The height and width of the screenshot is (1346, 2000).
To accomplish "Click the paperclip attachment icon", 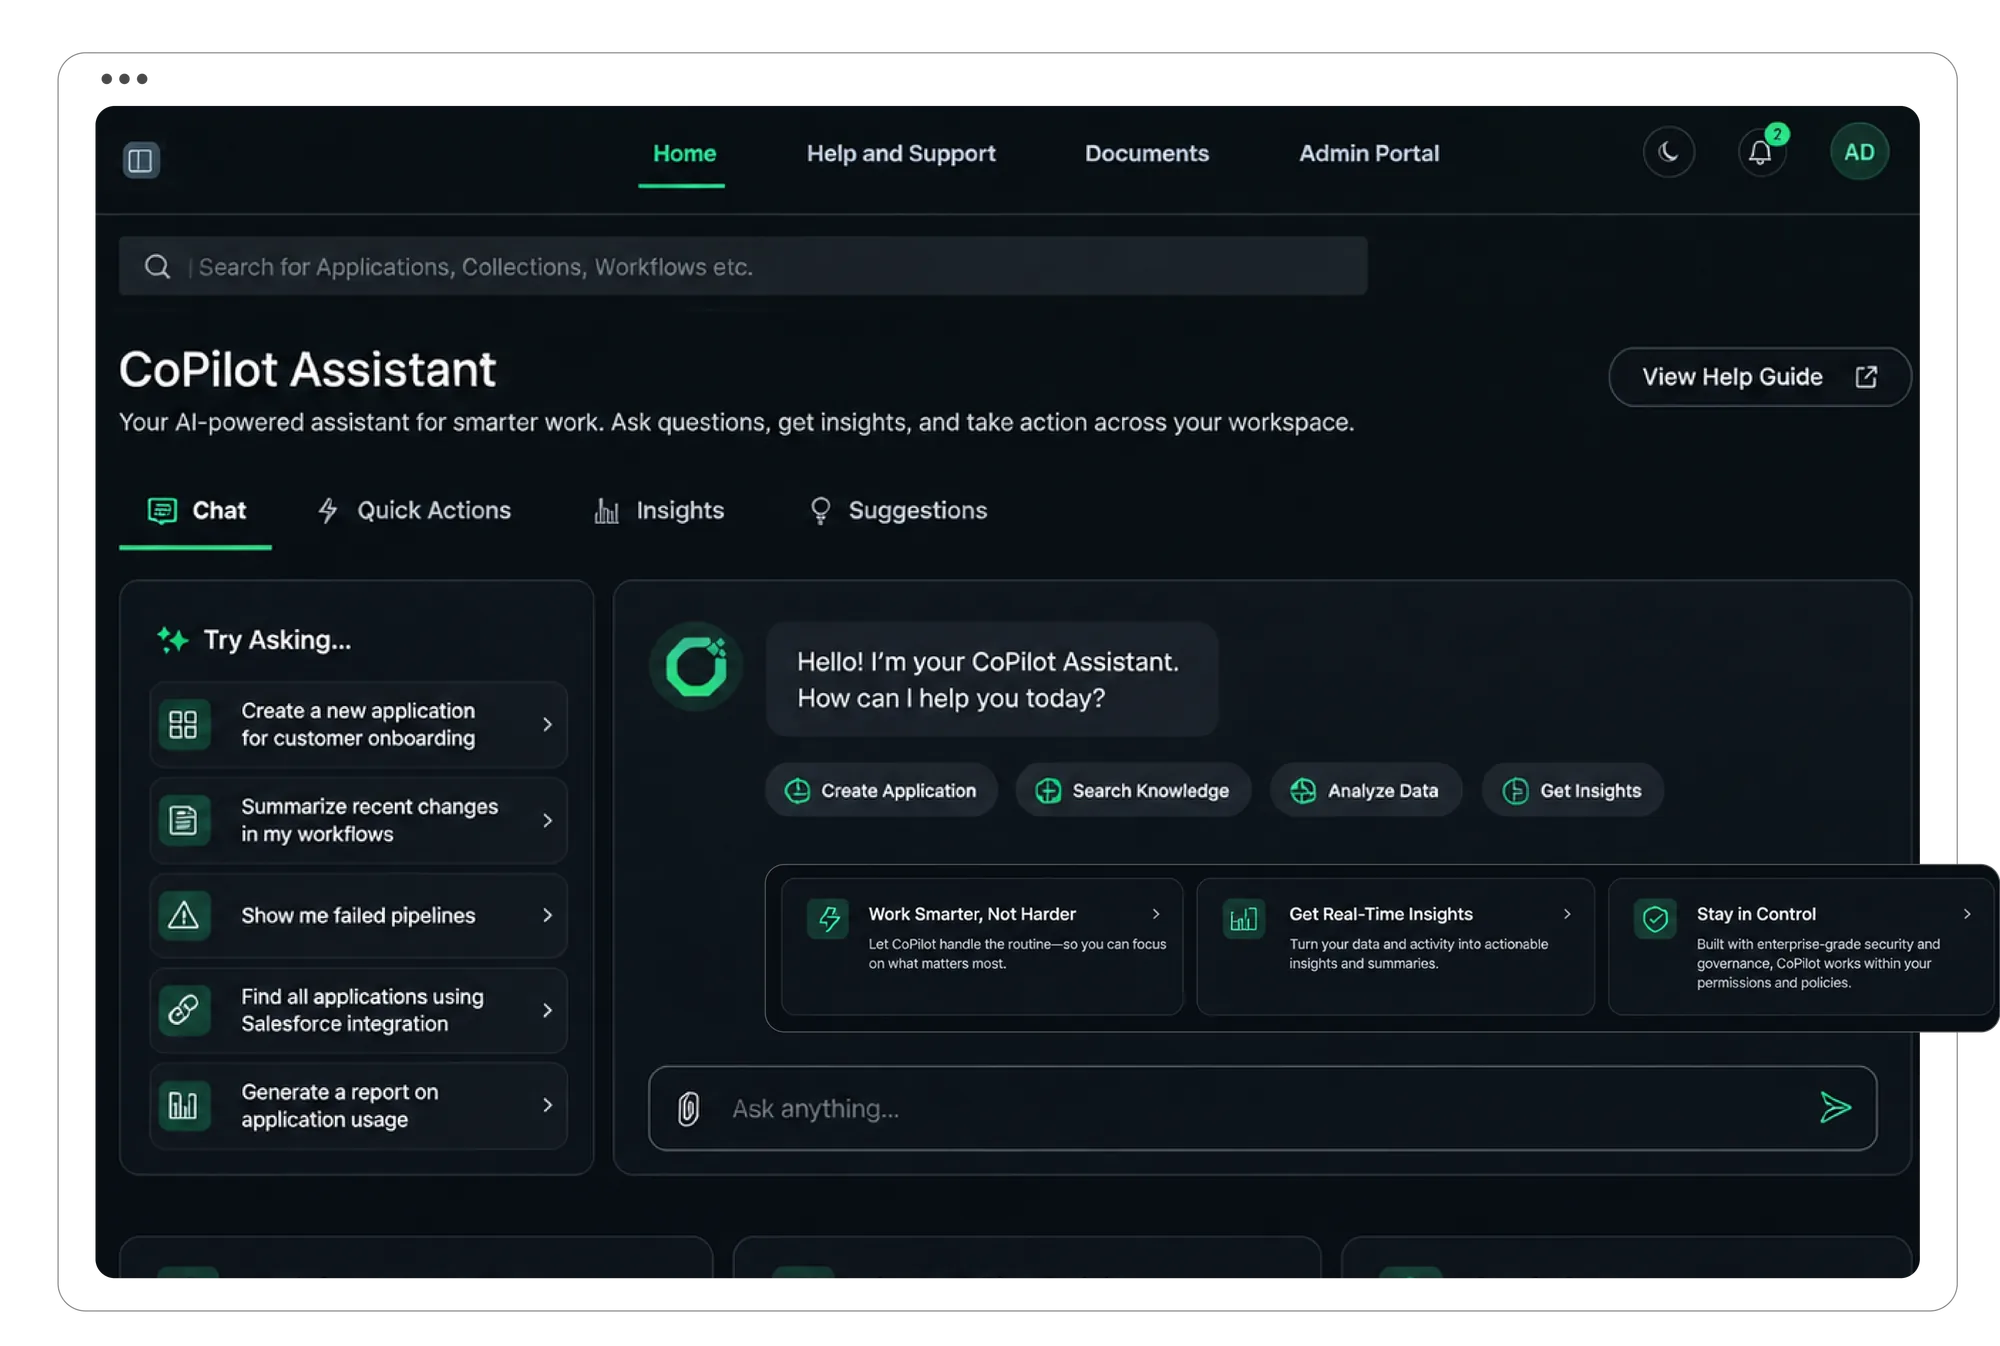I will [689, 1108].
